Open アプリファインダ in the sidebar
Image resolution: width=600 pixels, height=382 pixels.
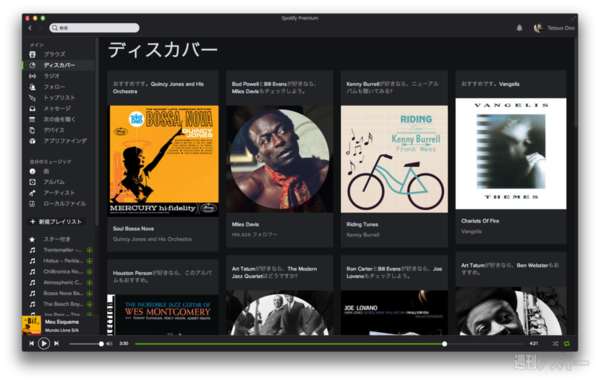click(65, 141)
